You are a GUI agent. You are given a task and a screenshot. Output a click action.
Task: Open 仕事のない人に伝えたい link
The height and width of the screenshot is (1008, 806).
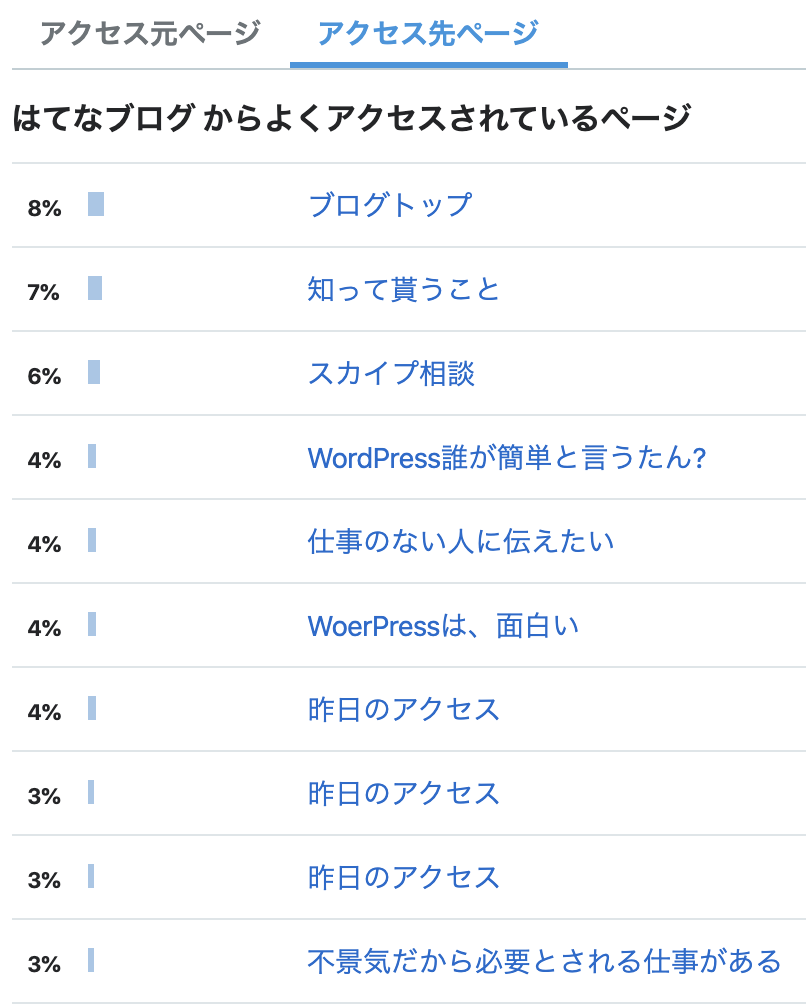[461, 541]
